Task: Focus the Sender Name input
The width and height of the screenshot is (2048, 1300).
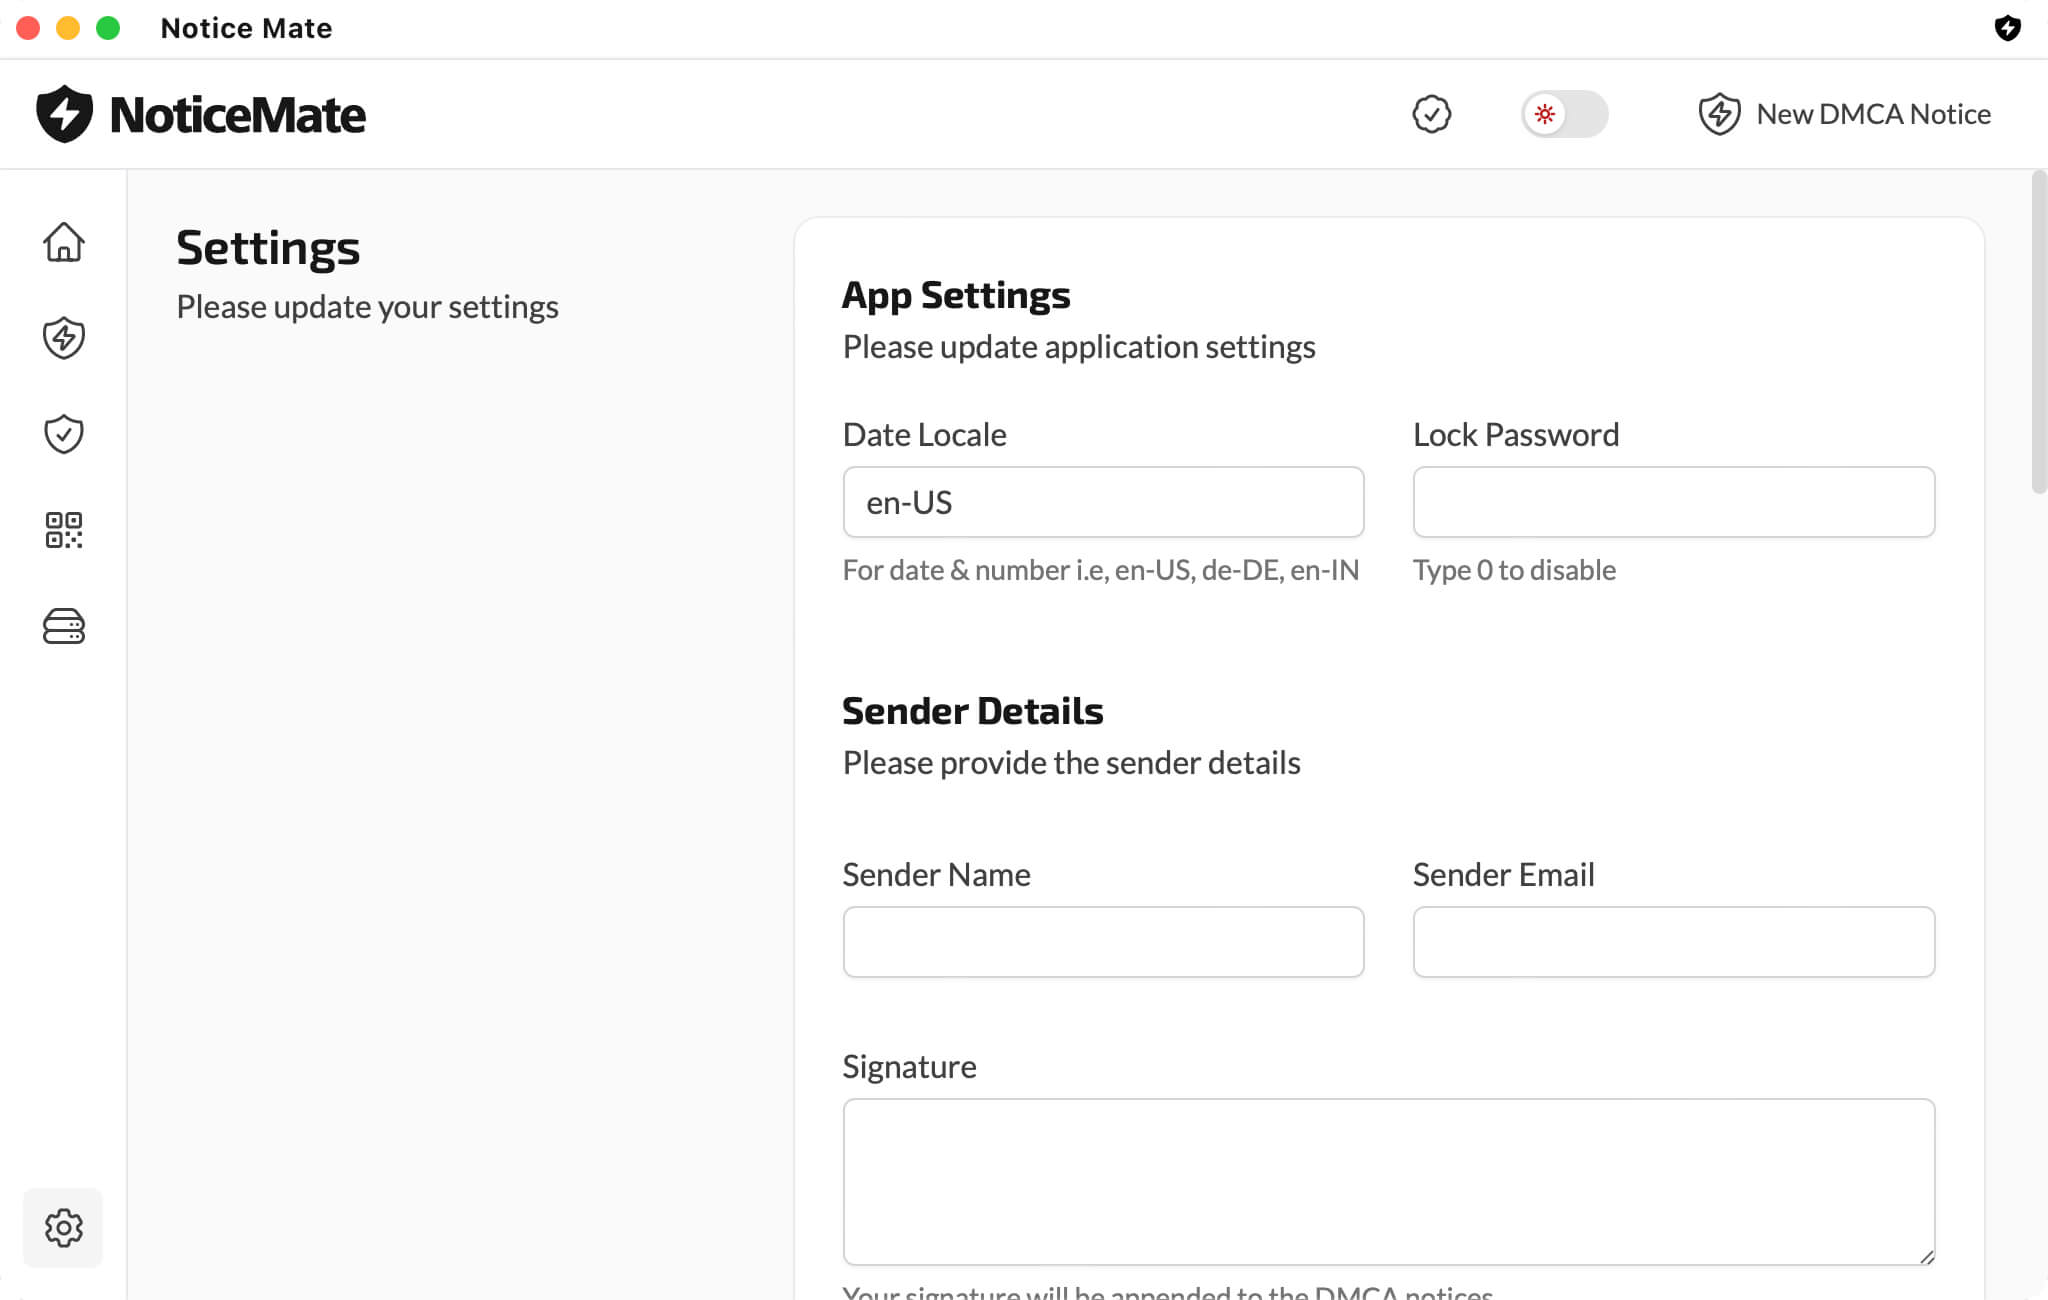Action: point(1103,941)
